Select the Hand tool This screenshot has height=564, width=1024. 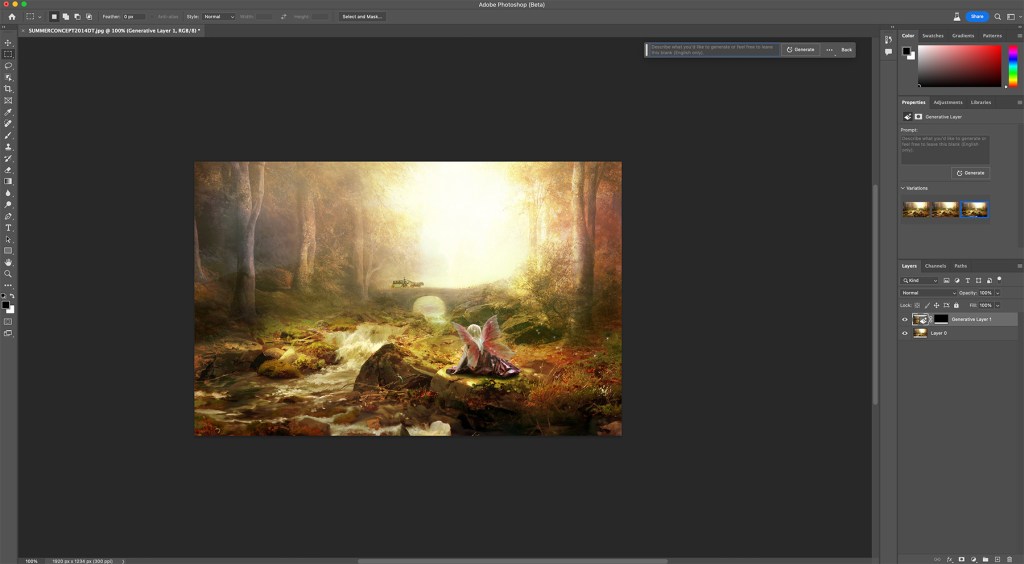pyautogui.click(x=8, y=262)
